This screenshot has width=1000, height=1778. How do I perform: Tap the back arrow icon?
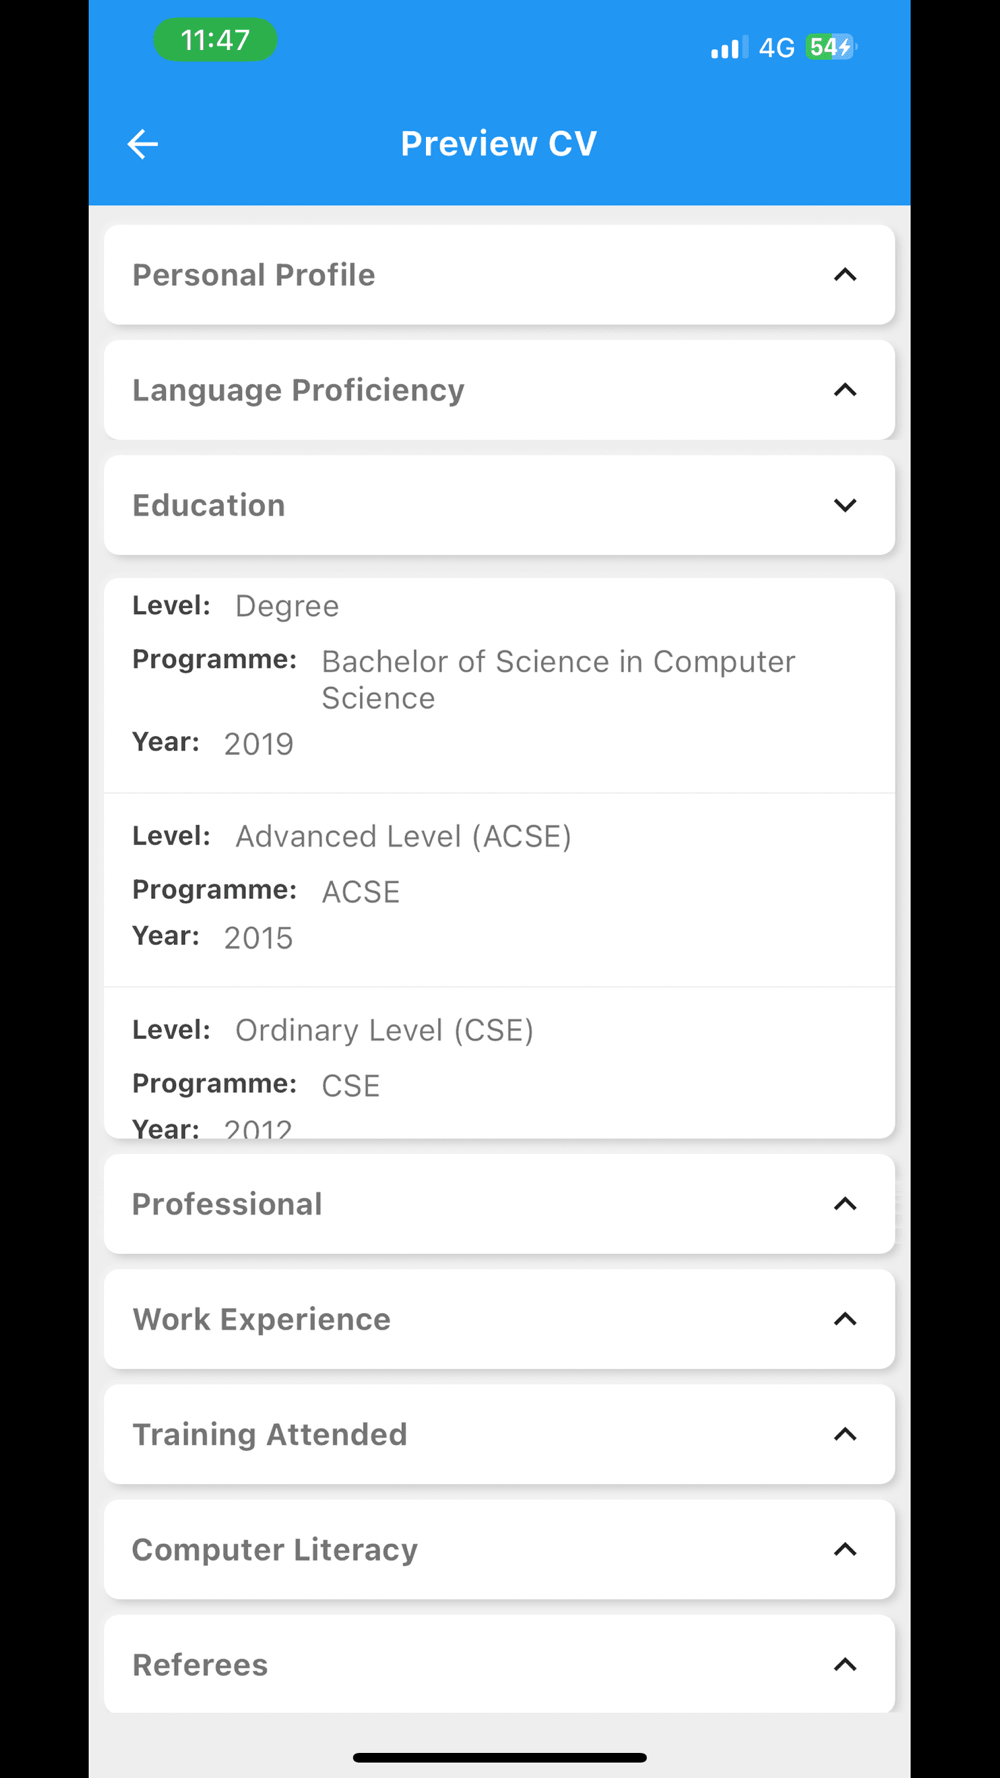click(x=143, y=144)
